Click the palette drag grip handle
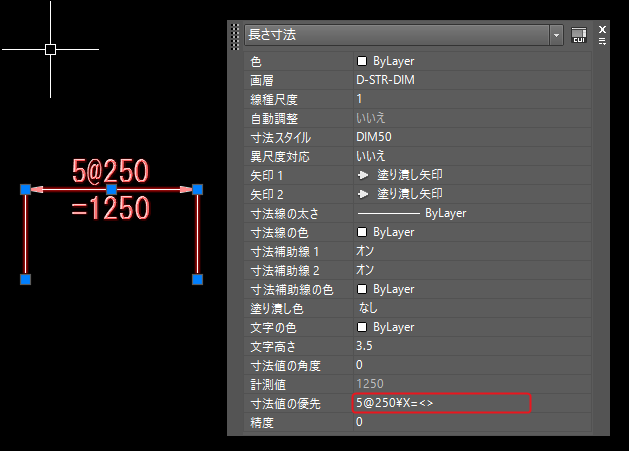Image resolution: width=629 pixels, height=451 pixels. point(235,37)
